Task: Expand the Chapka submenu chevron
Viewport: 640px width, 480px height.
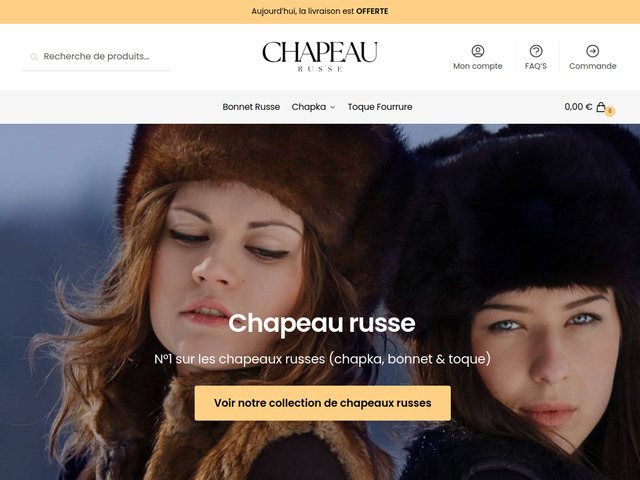Action: click(x=333, y=107)
